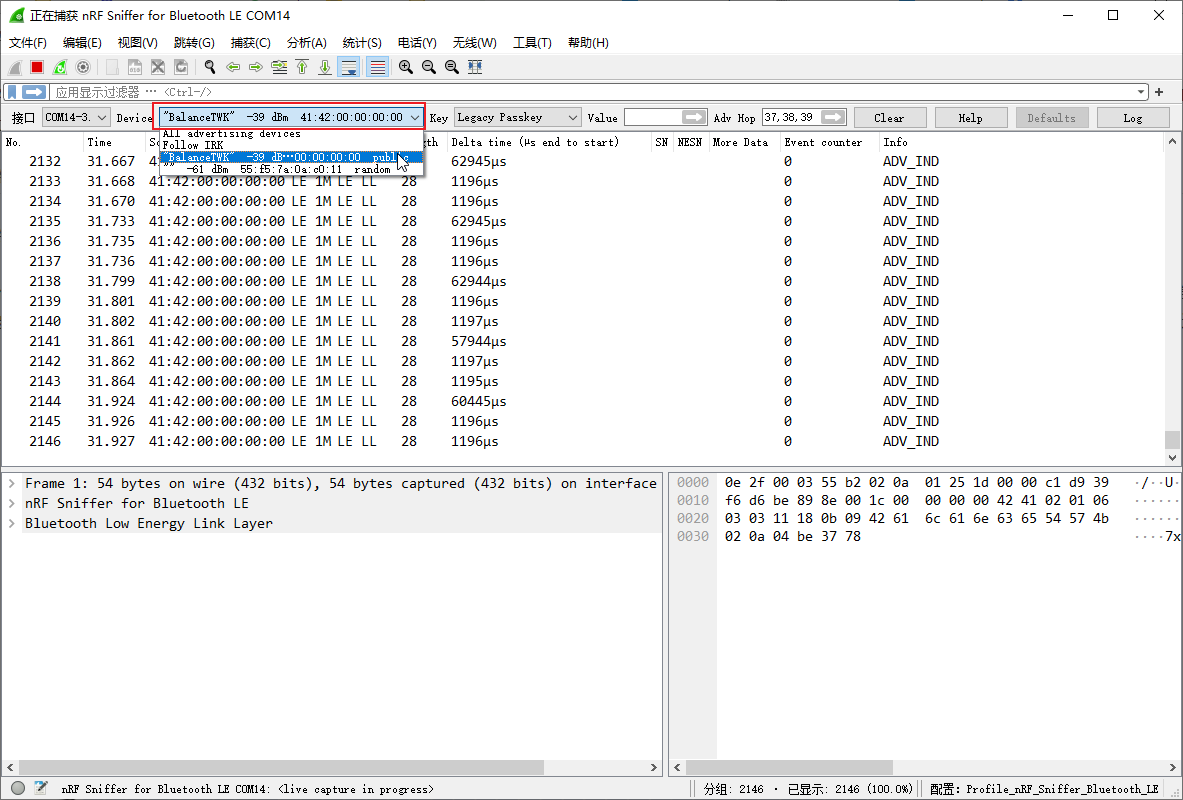Select the start capture shark fin icon
This screenshot has width=1183, height=800.
pyautogui.click(x=13, y=66)
